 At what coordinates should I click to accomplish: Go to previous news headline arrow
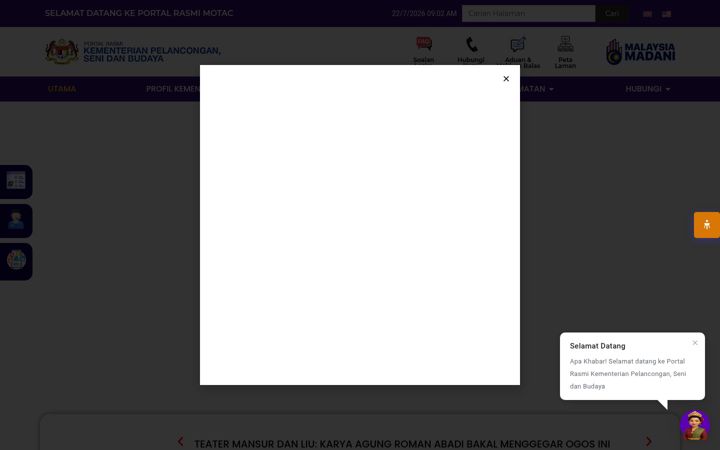tap(180, 442)
